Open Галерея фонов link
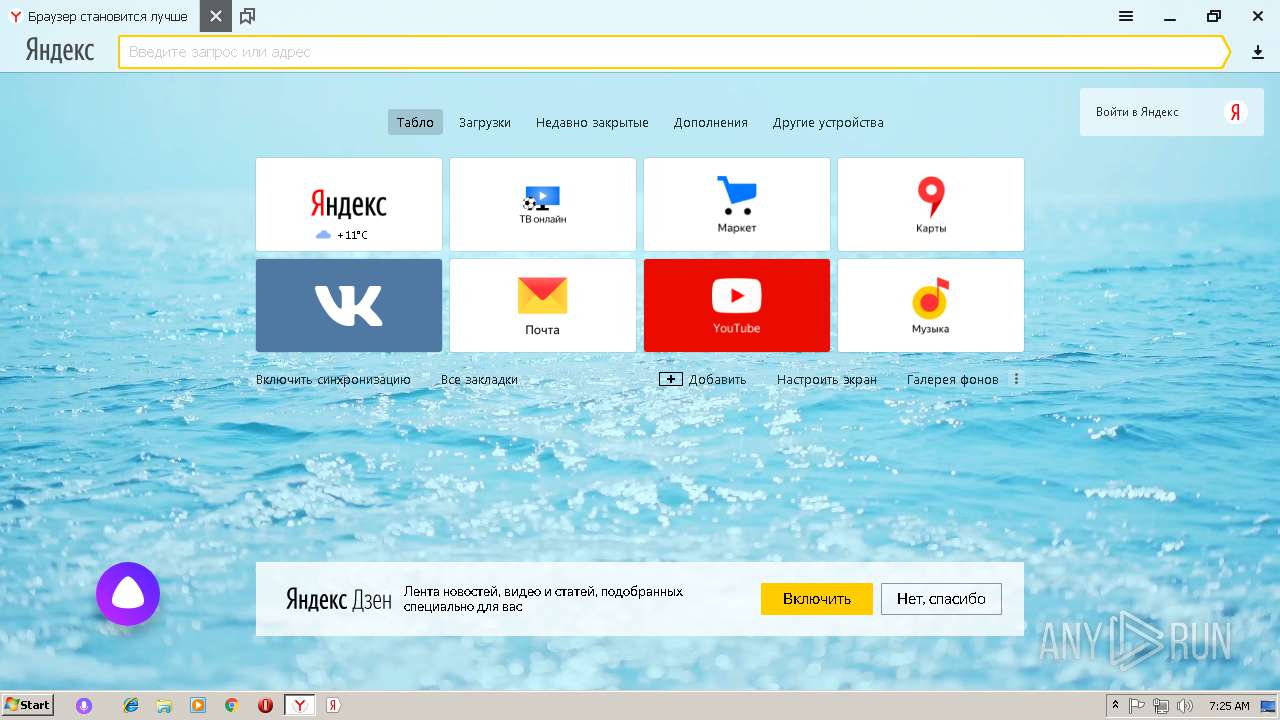 [x=953, y=379]
